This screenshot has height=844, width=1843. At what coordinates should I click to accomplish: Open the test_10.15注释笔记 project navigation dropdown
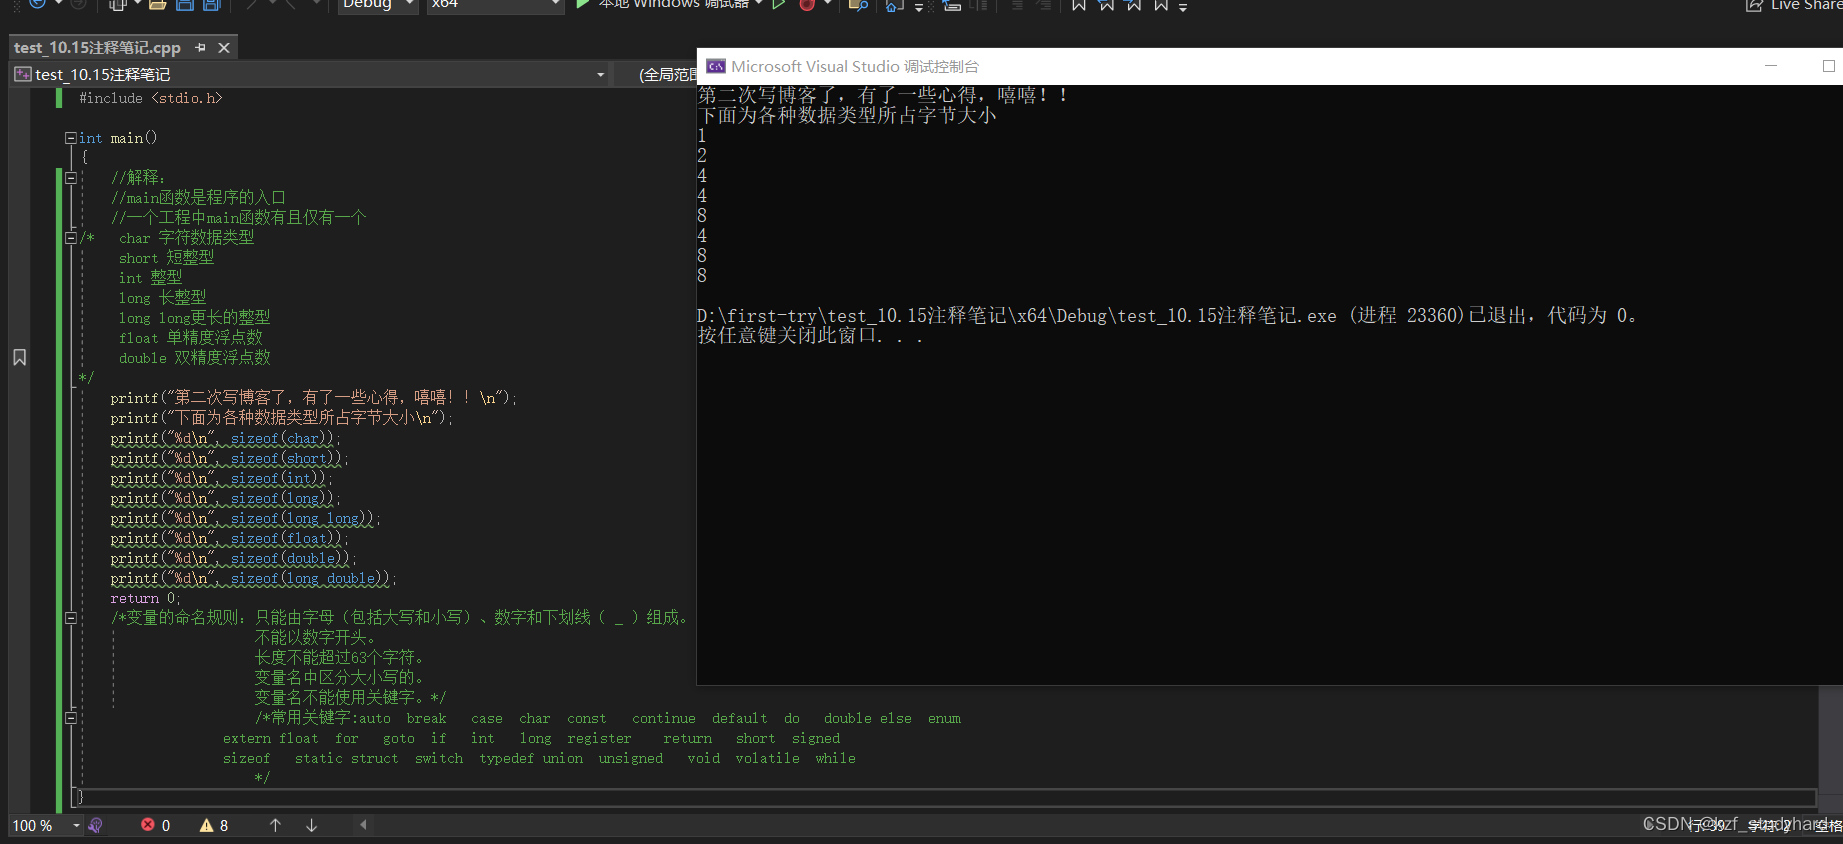coord(601,75)
